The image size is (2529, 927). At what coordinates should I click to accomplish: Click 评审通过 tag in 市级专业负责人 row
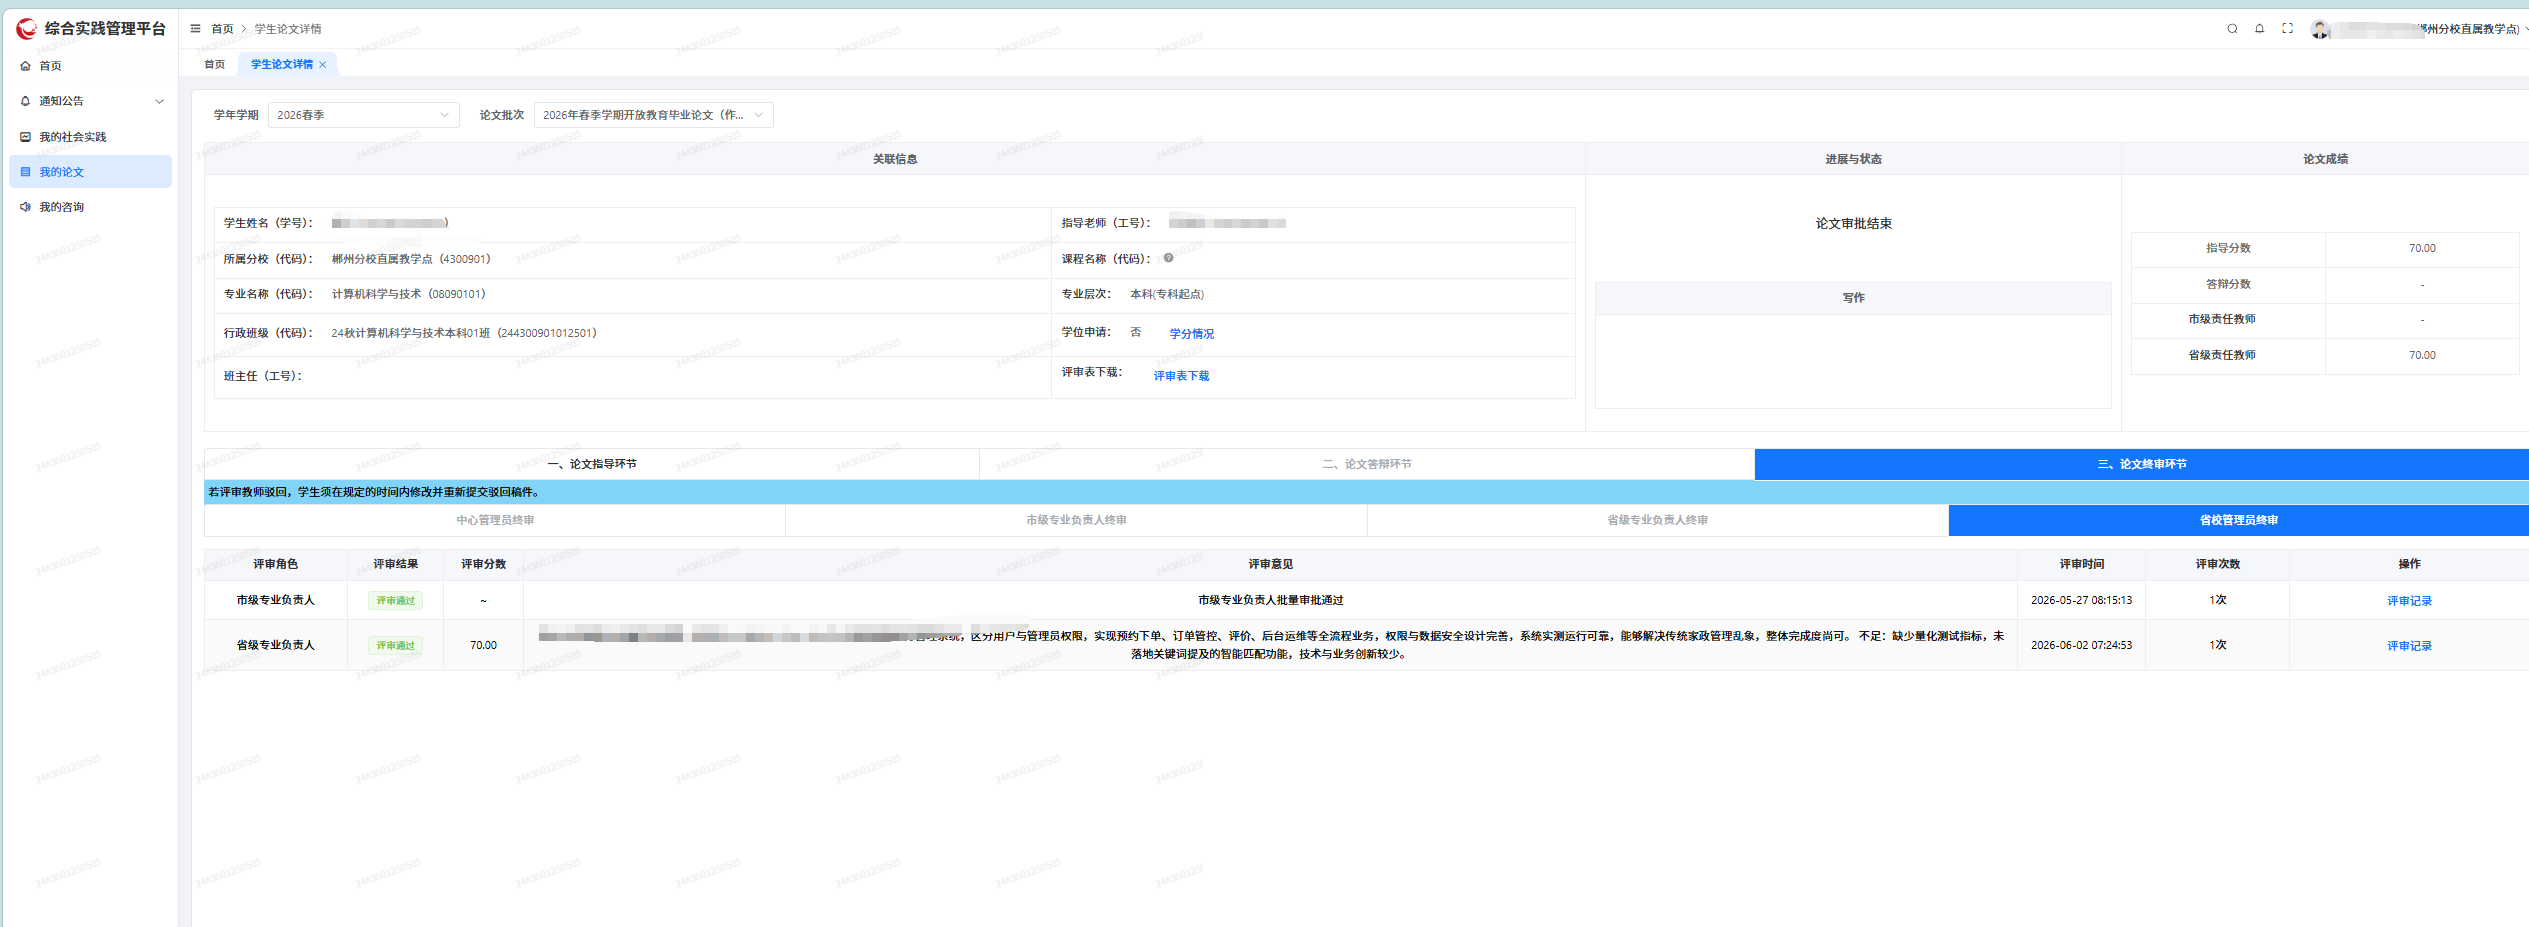click(x=395, y=601)
